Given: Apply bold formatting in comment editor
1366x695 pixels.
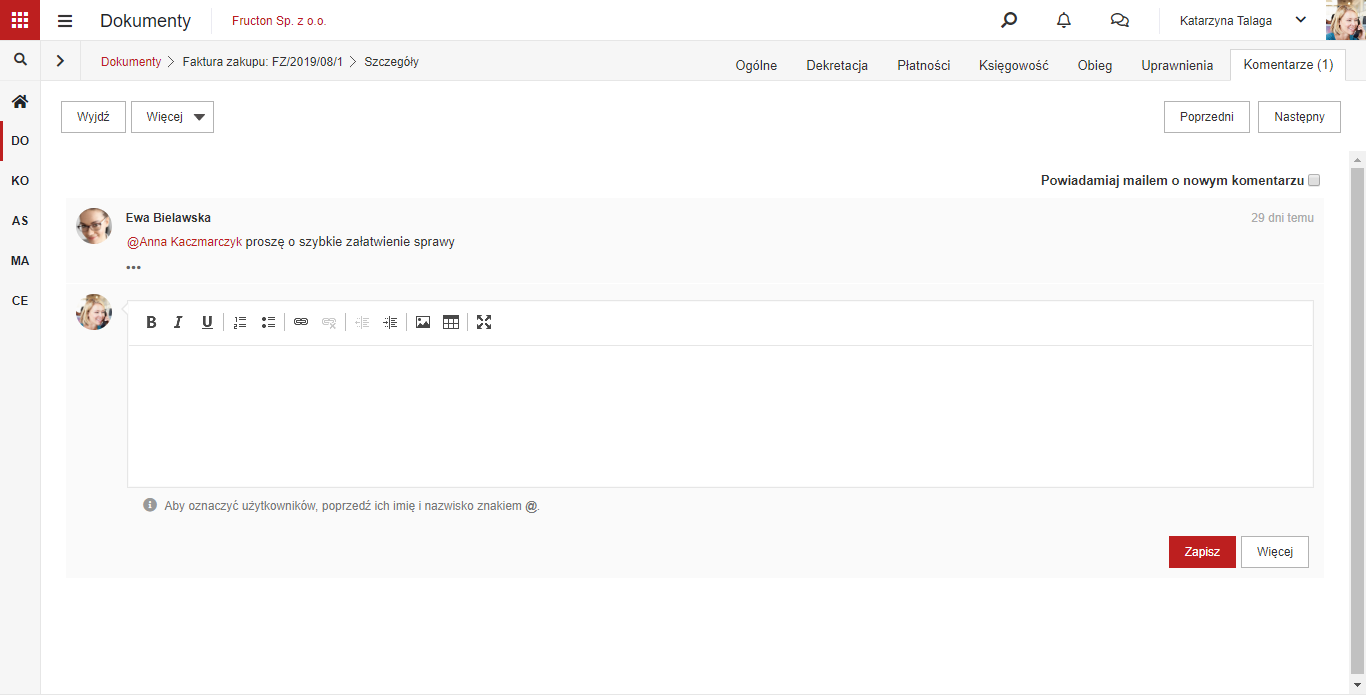Looking at the screenshot, I should 152,322.
